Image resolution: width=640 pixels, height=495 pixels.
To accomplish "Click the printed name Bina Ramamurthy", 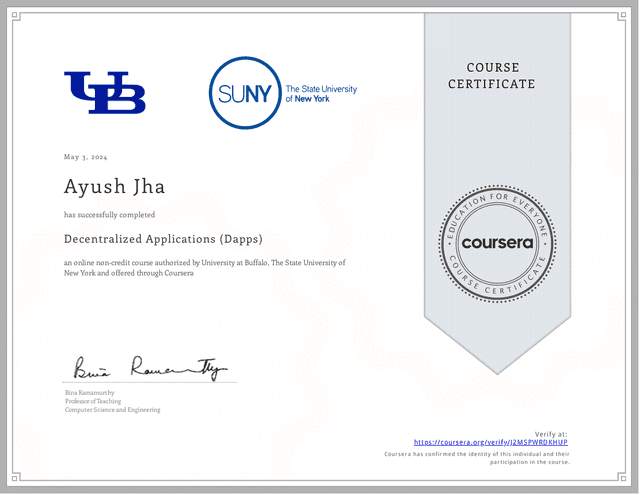I will (x=90, y=393).
